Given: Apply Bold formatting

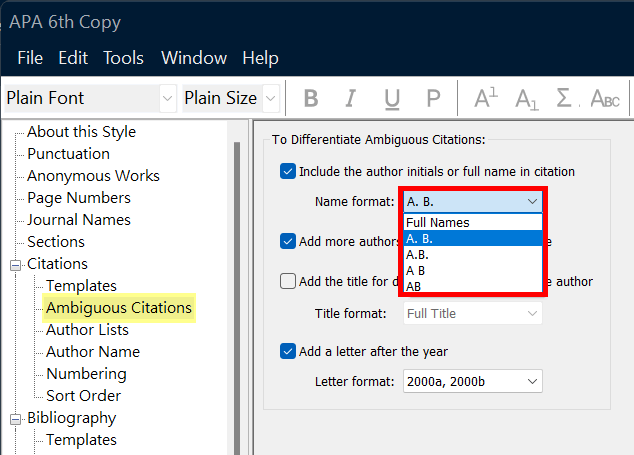Looking at the screenshot, I should pyautogui.click(x=311, y=98).
